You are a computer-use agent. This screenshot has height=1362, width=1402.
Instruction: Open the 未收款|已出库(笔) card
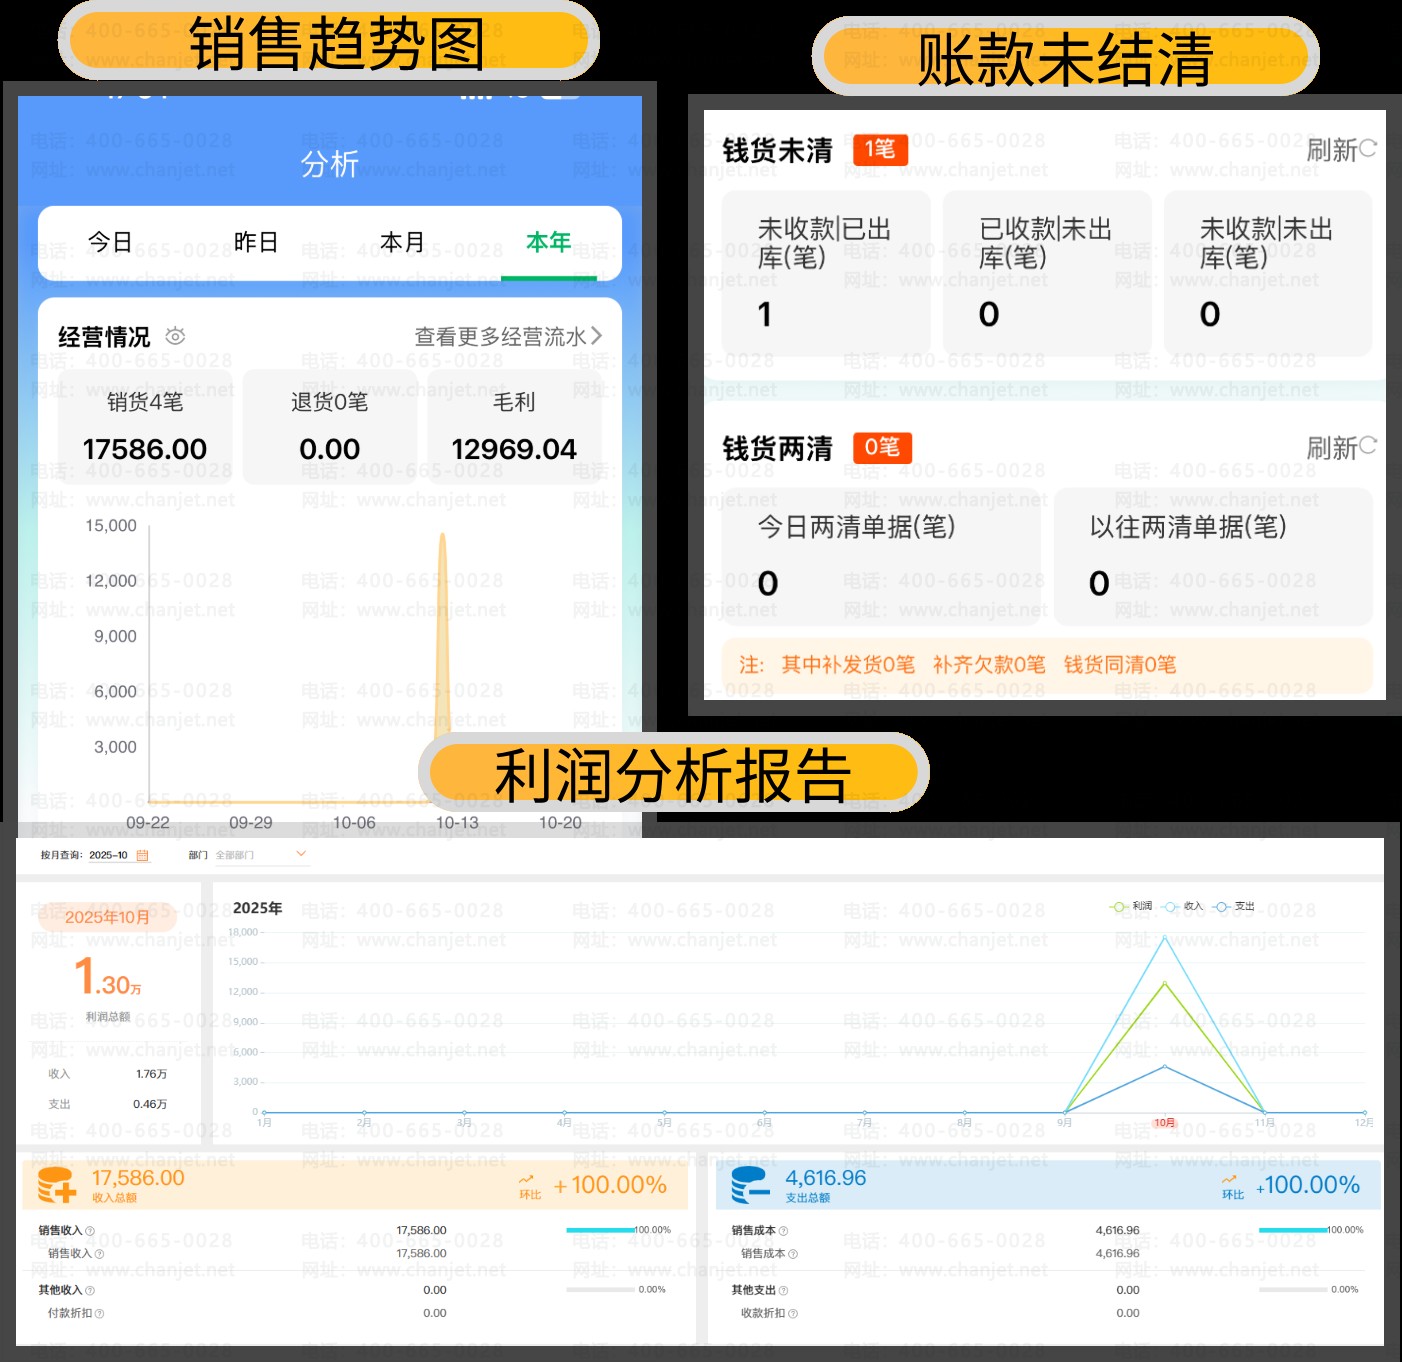(826, 273)
